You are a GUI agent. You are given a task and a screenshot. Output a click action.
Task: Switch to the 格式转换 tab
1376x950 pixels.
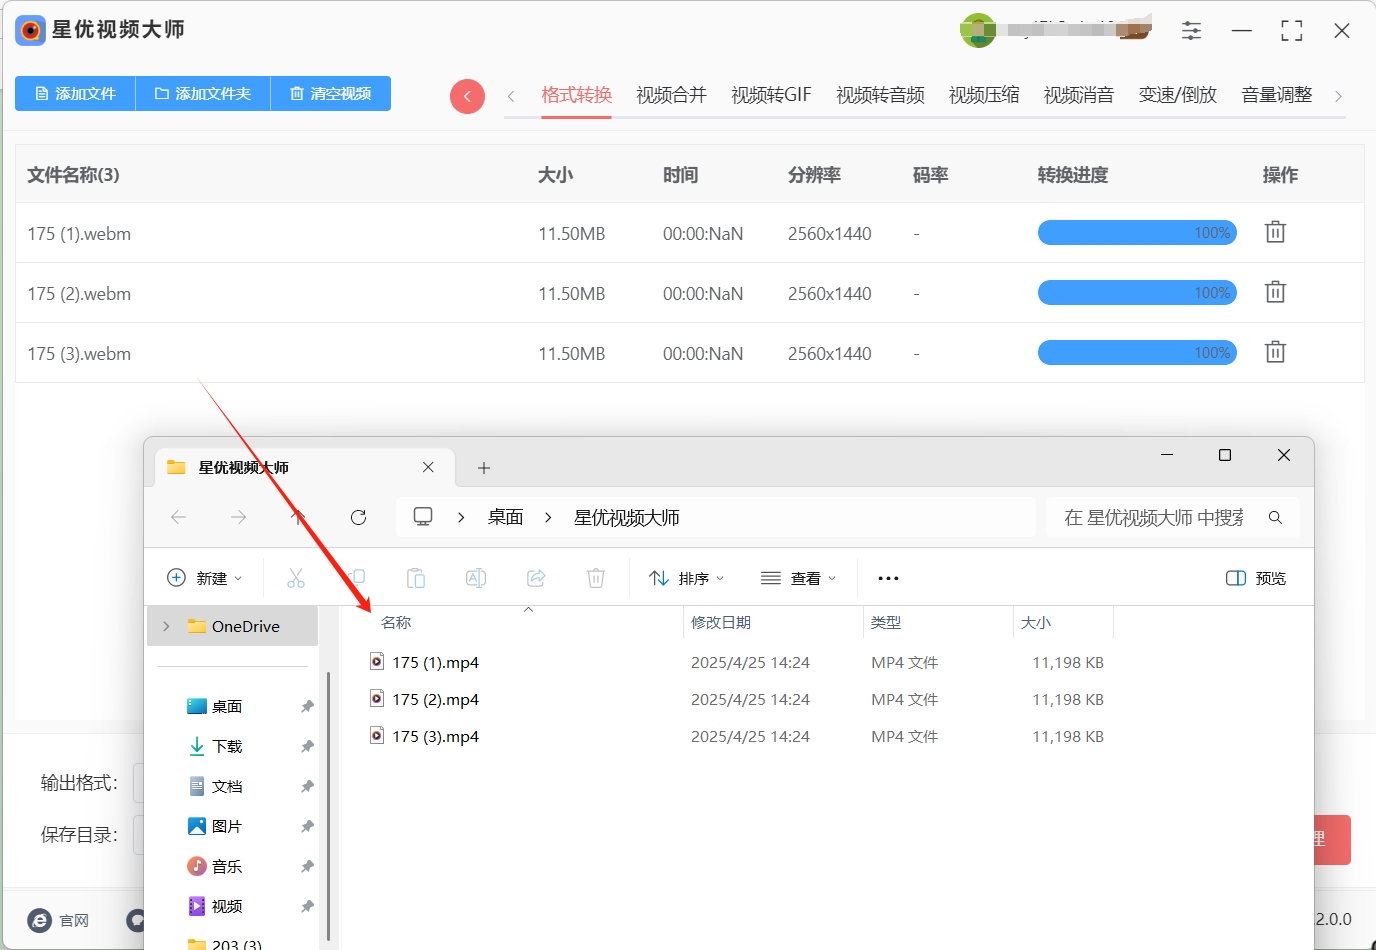576,95
